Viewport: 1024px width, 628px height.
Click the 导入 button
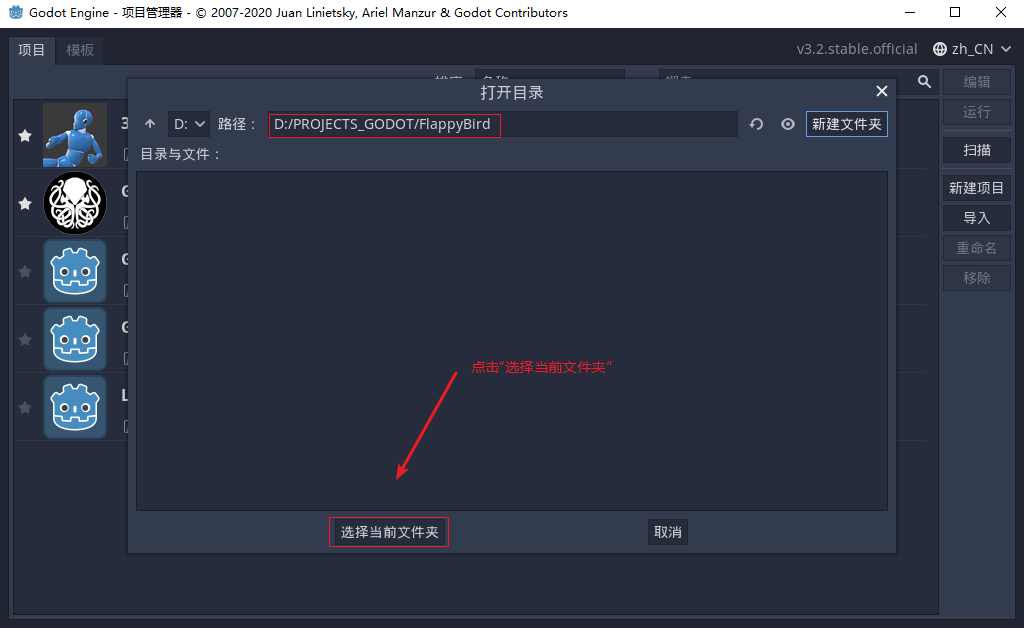pos(977,218)
